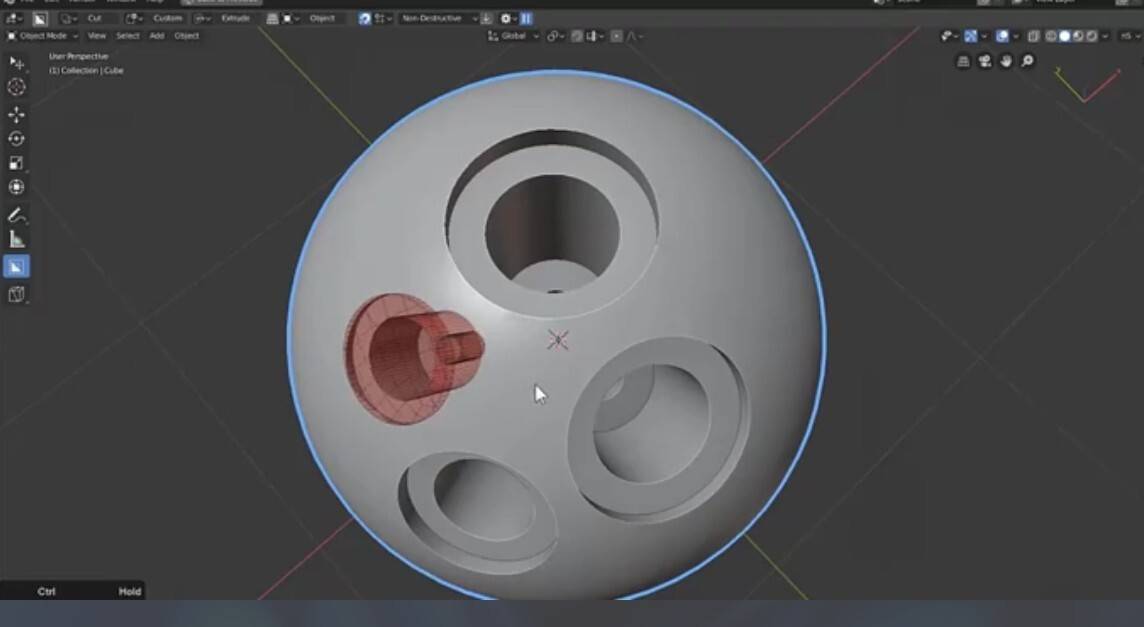Click the Cube entry in the breadcrumb text

click(113, 71)
